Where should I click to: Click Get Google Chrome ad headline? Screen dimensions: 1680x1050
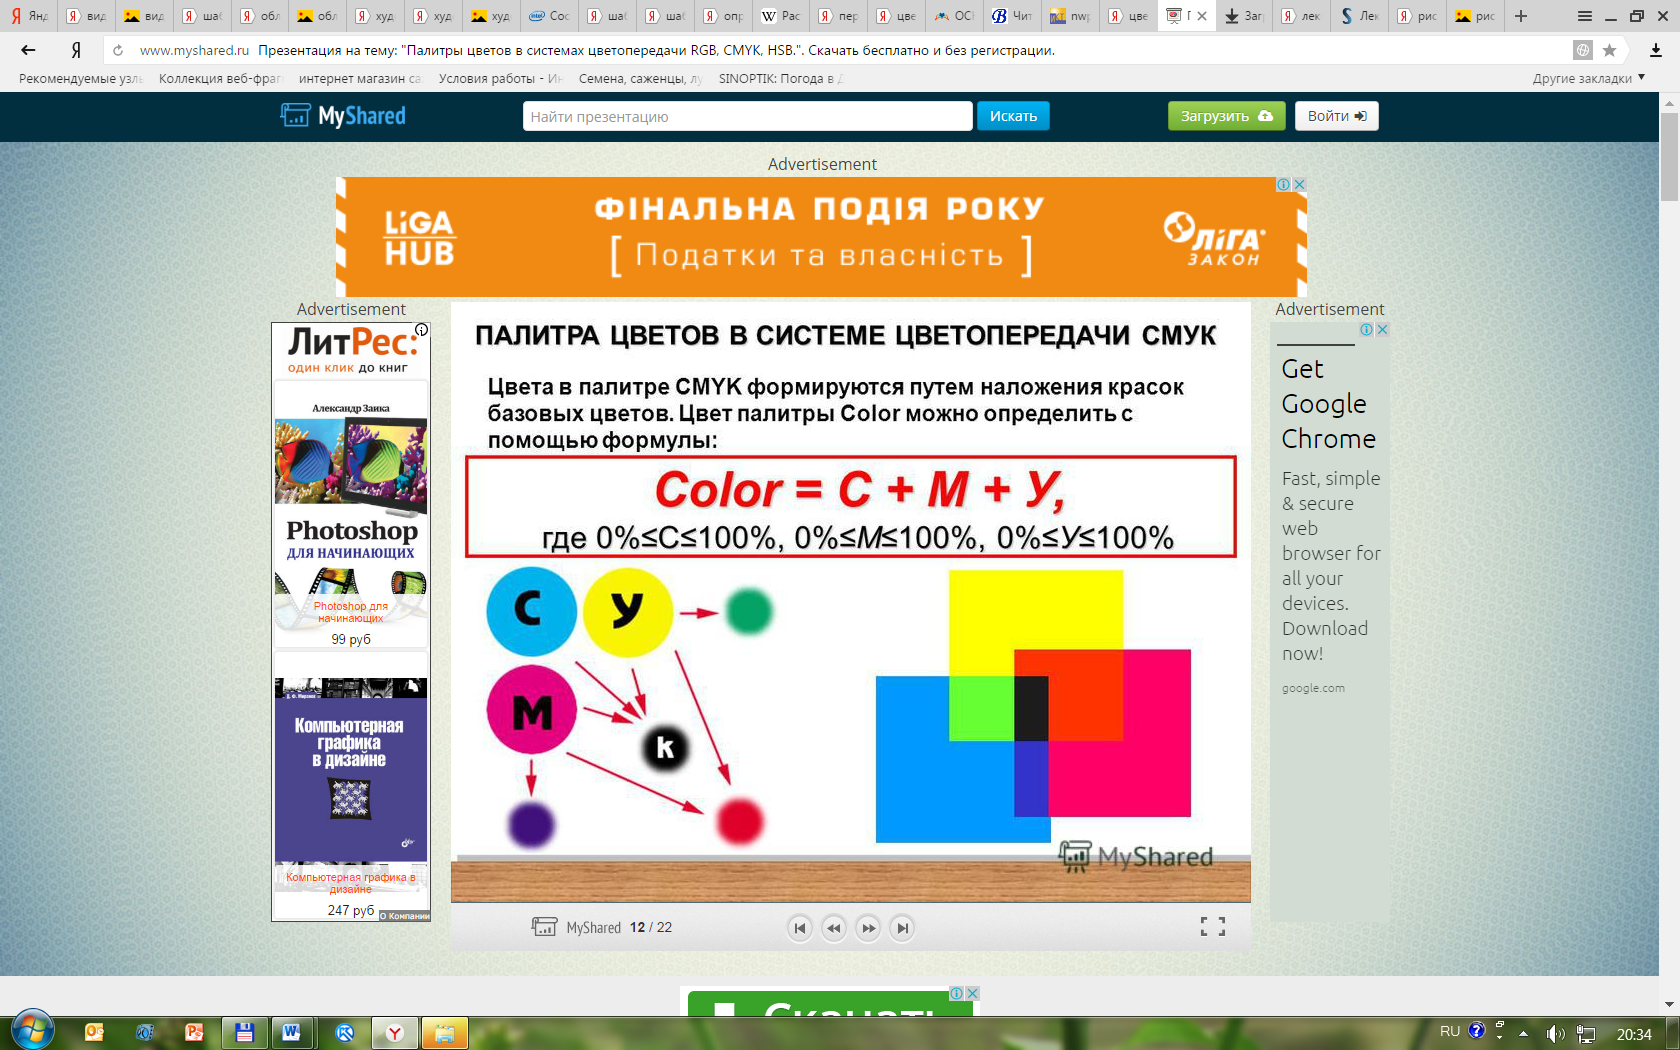pyautogui.click(x=1329, y=404)
